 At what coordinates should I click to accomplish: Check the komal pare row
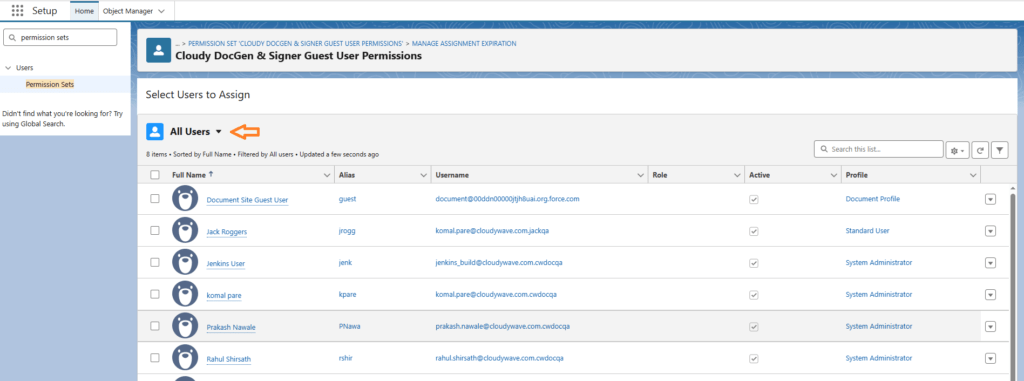pyautogui.click(x=155, y=294)
